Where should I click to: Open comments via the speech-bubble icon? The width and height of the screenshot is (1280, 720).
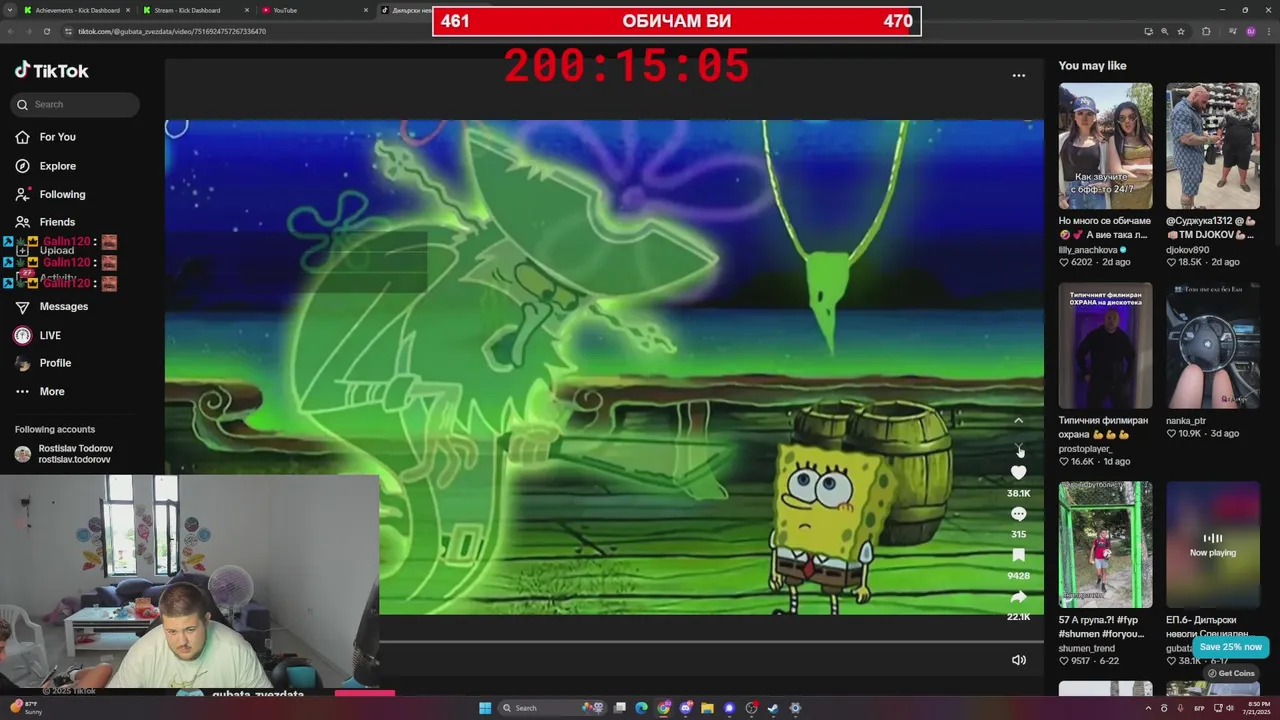coord(1018,514)
